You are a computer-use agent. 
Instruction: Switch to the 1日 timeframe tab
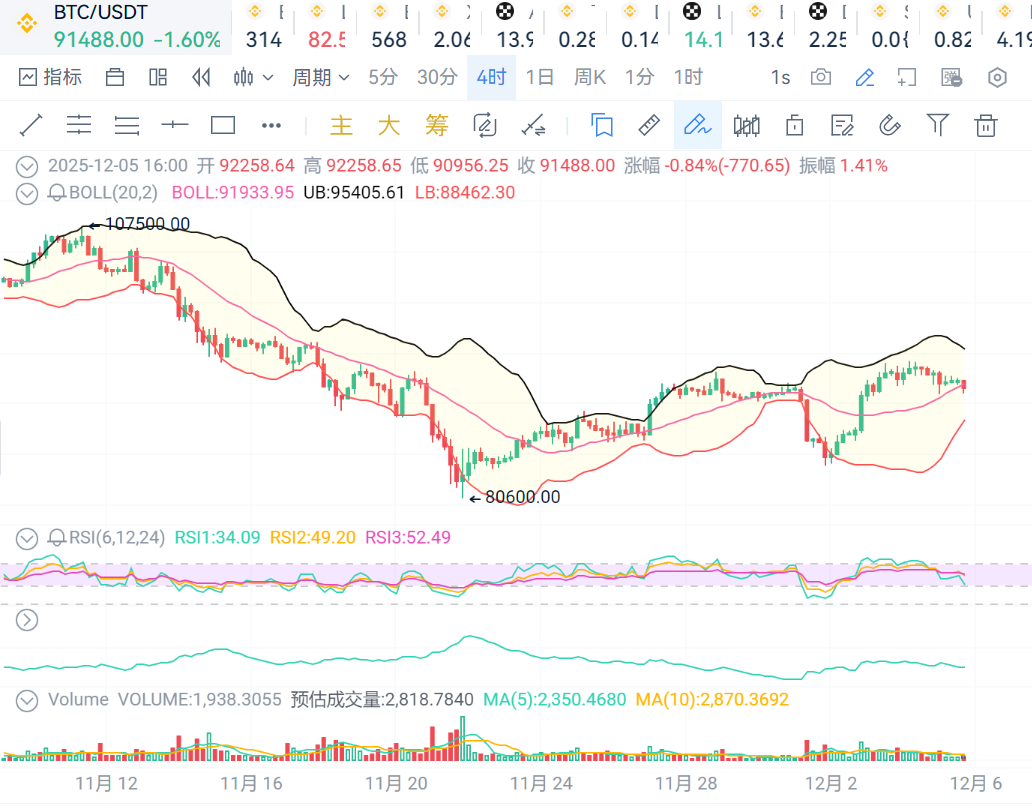point(540,77)
